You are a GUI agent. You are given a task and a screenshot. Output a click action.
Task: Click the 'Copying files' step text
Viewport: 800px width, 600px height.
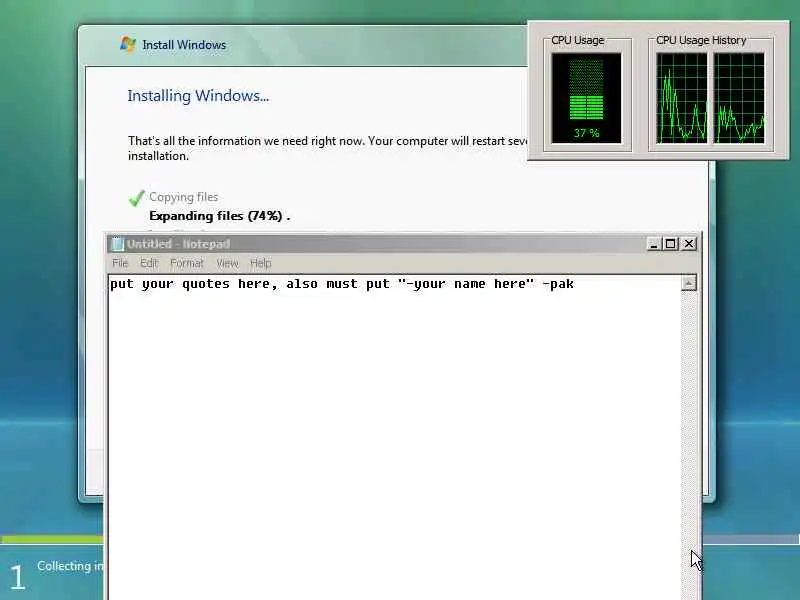point(184,197)
